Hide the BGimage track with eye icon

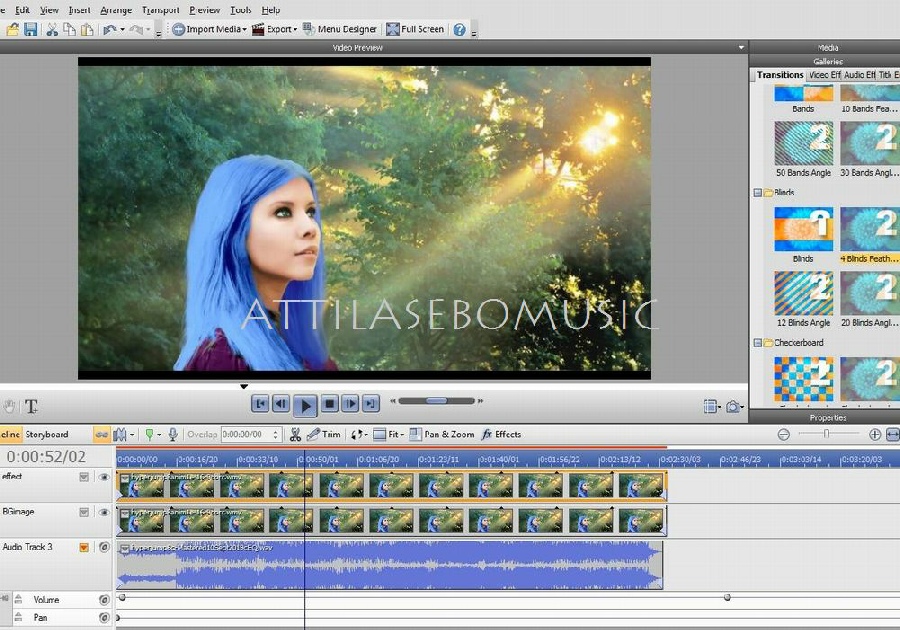pos(104,512)
